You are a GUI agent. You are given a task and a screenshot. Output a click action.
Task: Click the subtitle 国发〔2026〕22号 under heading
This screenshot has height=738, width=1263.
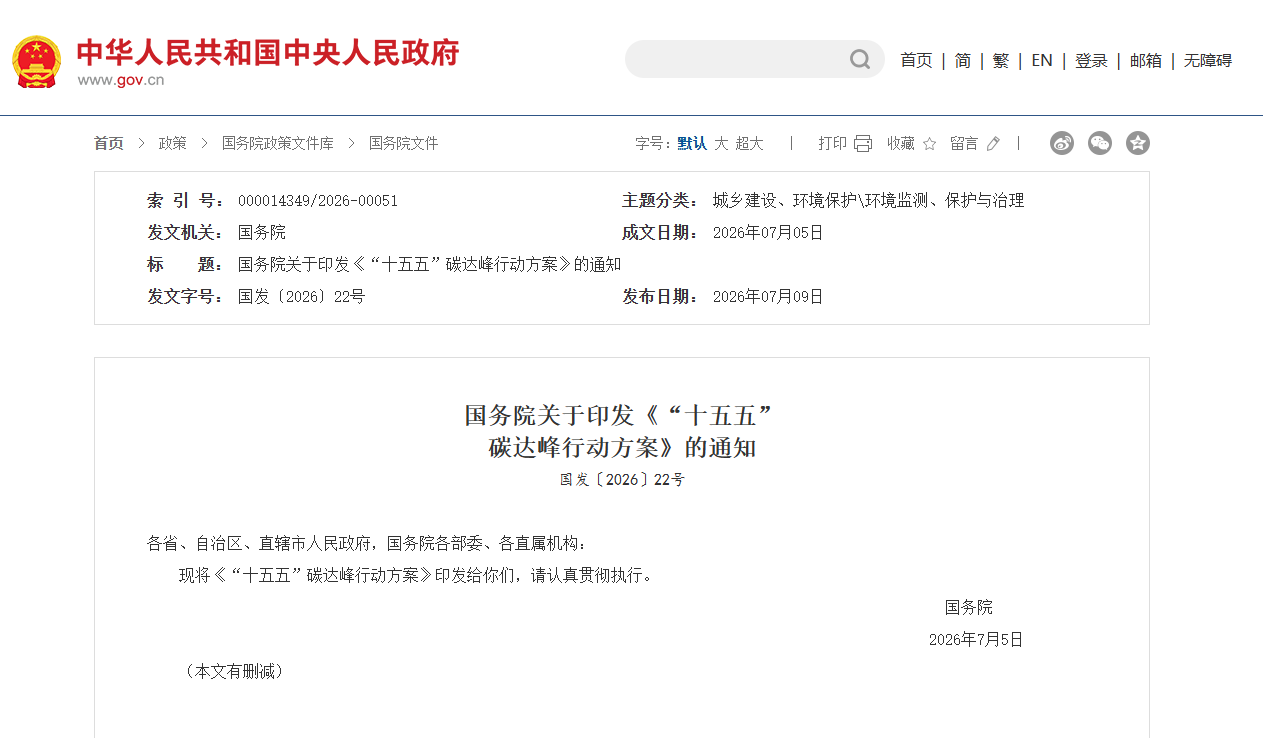[622, 480]
